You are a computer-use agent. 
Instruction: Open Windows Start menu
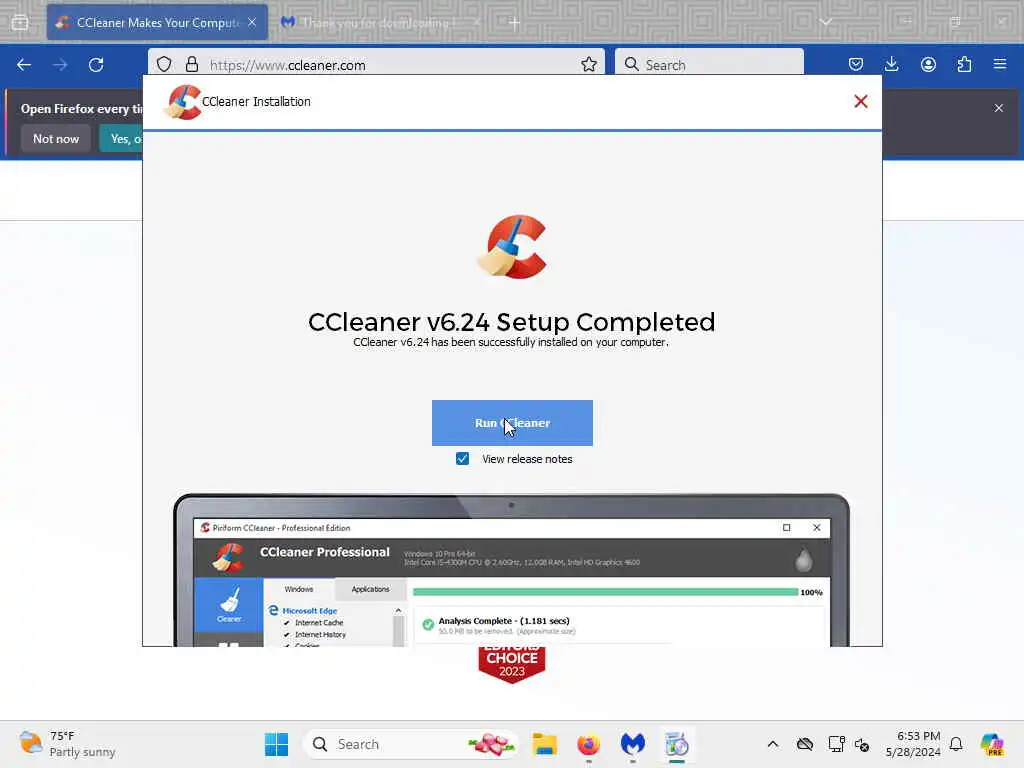point(276,744)
